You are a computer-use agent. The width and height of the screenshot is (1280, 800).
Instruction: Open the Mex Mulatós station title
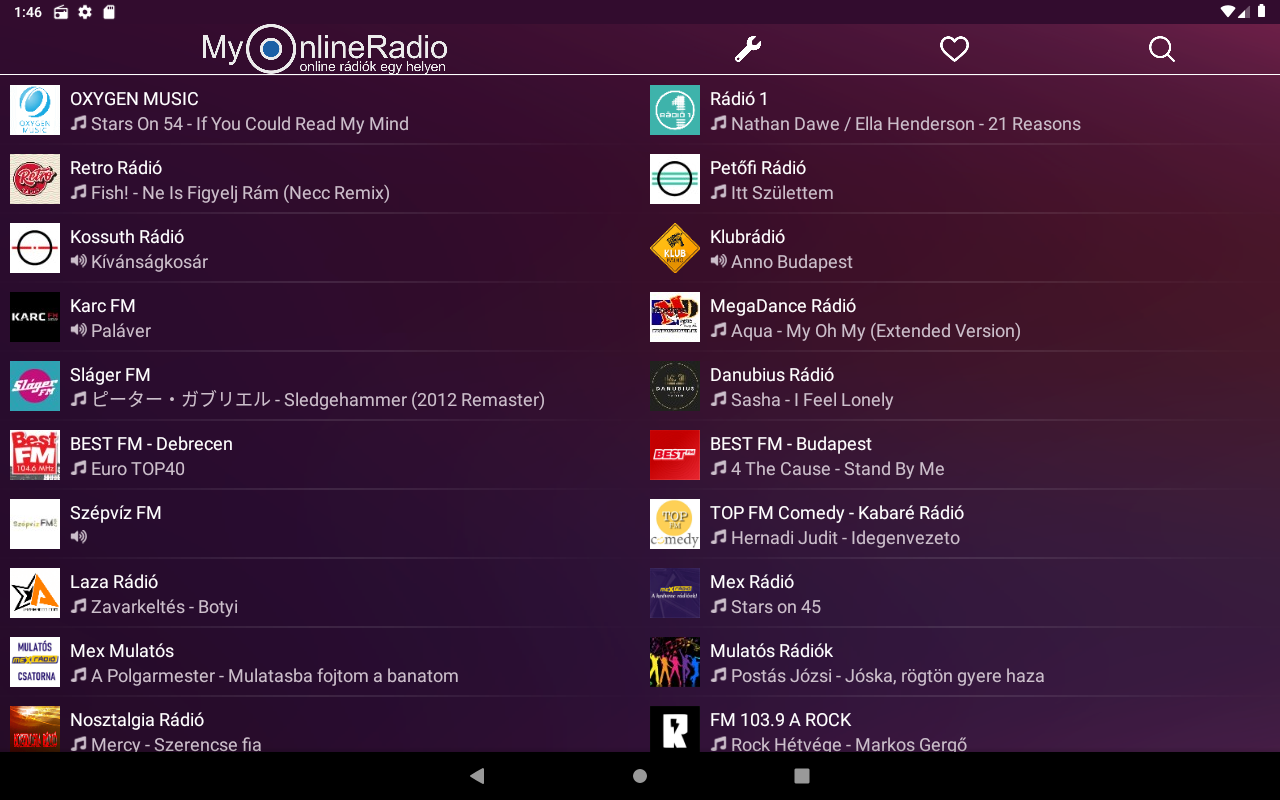[x=122, y=651]
